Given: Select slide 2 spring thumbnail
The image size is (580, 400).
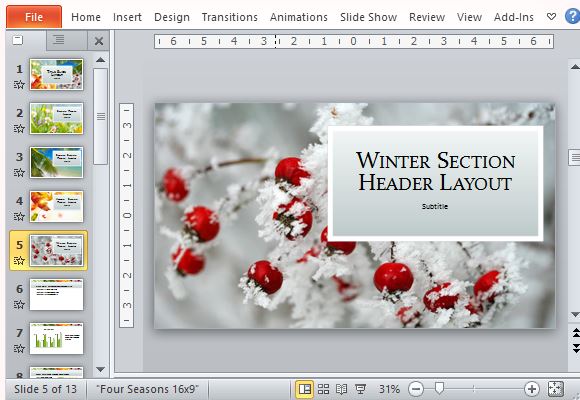Looking at the screenshot, I should (56, 118).
